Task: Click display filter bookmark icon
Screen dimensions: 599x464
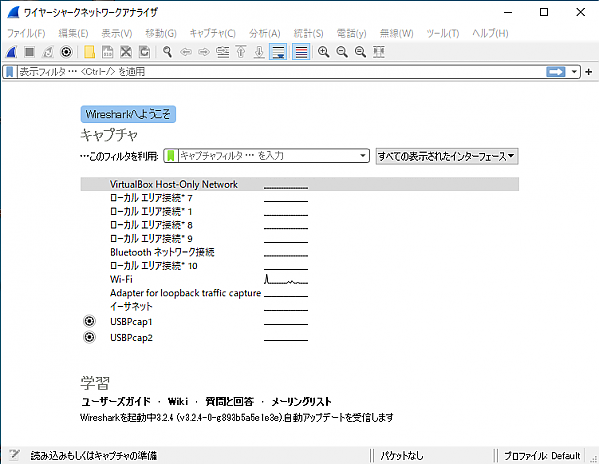Action: click(x=10, y=72)
